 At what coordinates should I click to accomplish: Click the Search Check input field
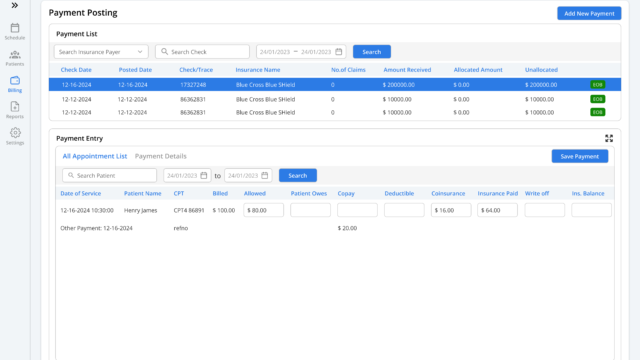point(202,52)
